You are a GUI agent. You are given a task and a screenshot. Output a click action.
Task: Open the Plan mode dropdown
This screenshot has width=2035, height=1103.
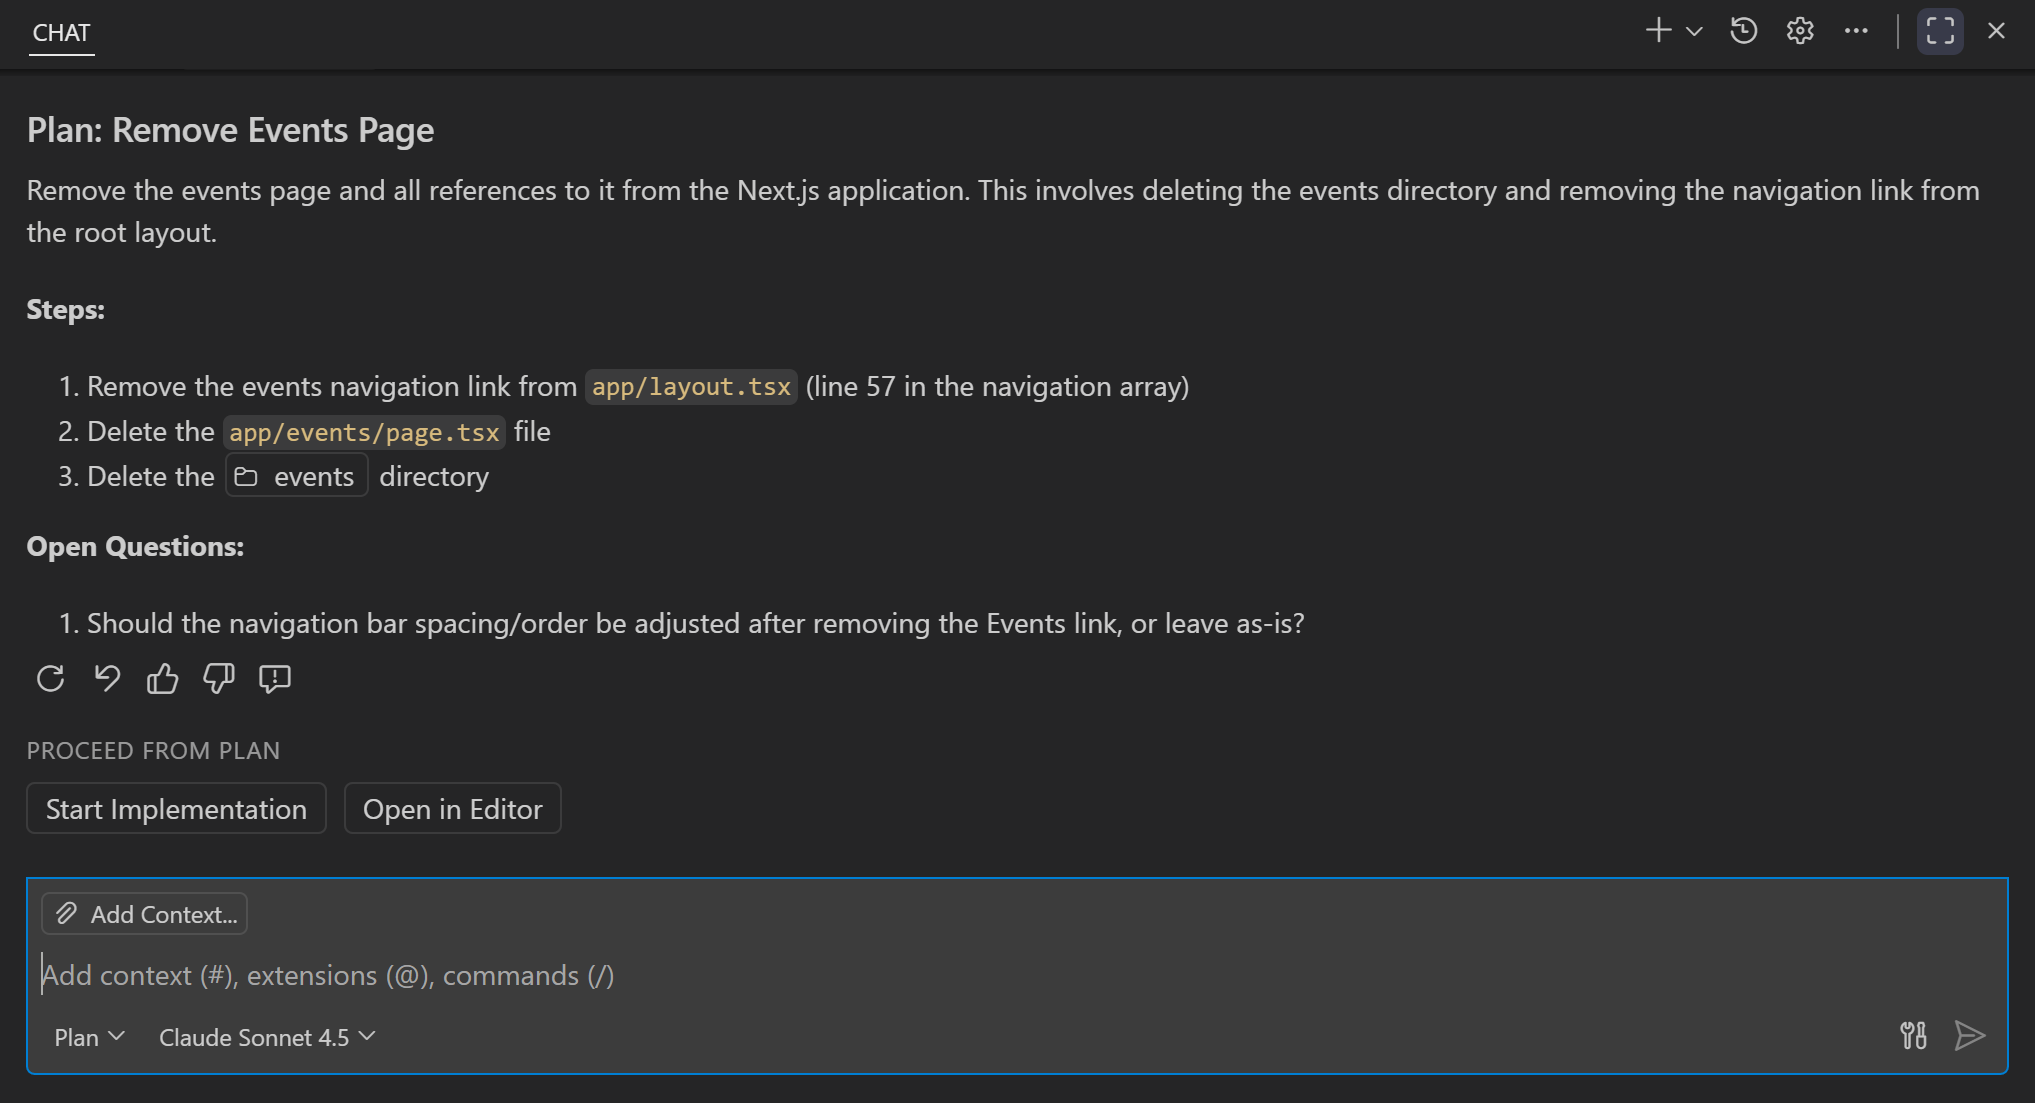[x=88, y=1037]
